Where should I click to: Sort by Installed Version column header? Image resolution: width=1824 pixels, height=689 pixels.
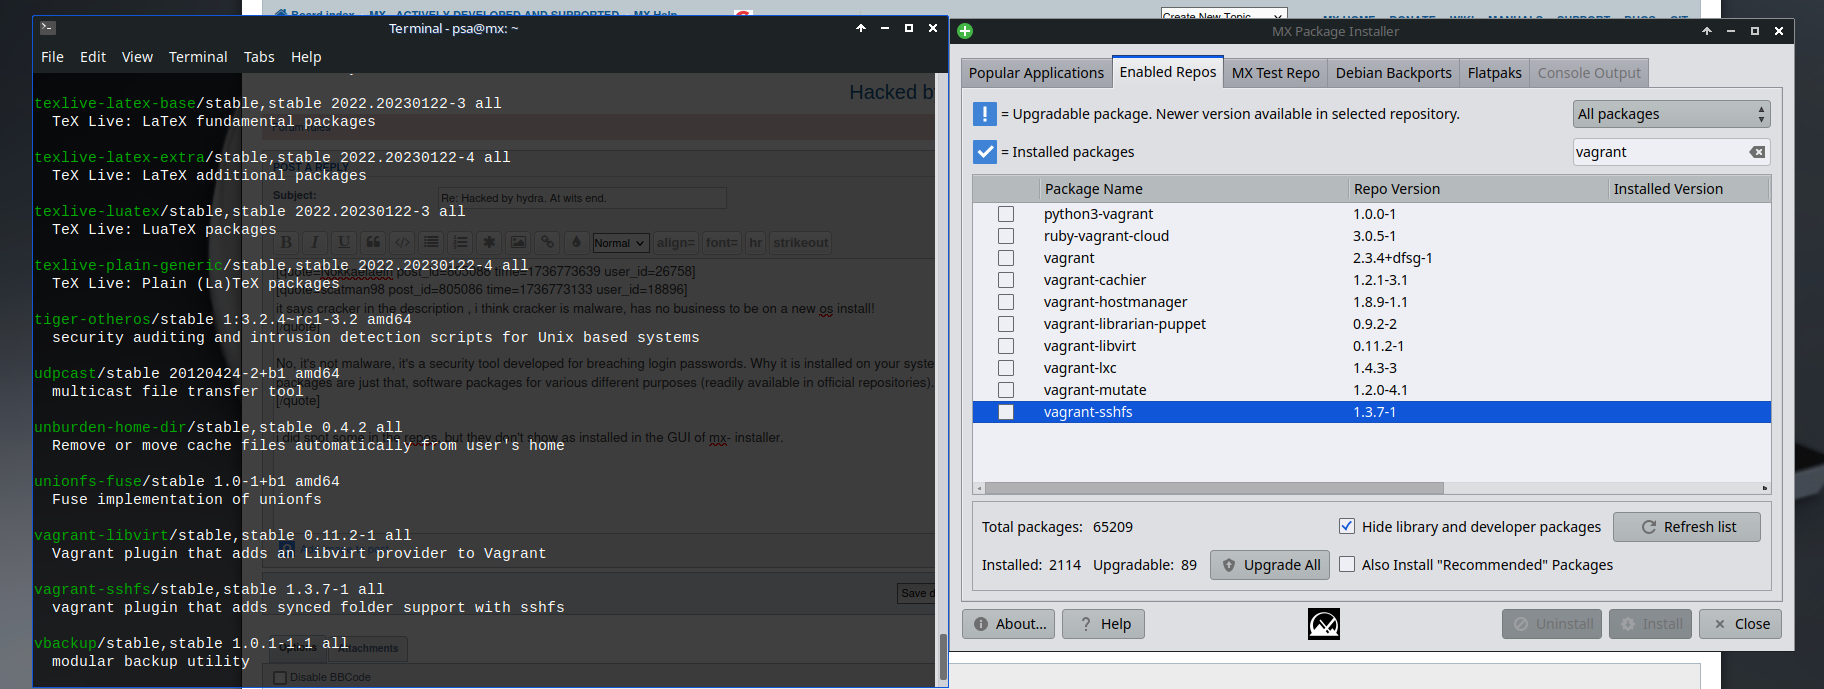1689,189
